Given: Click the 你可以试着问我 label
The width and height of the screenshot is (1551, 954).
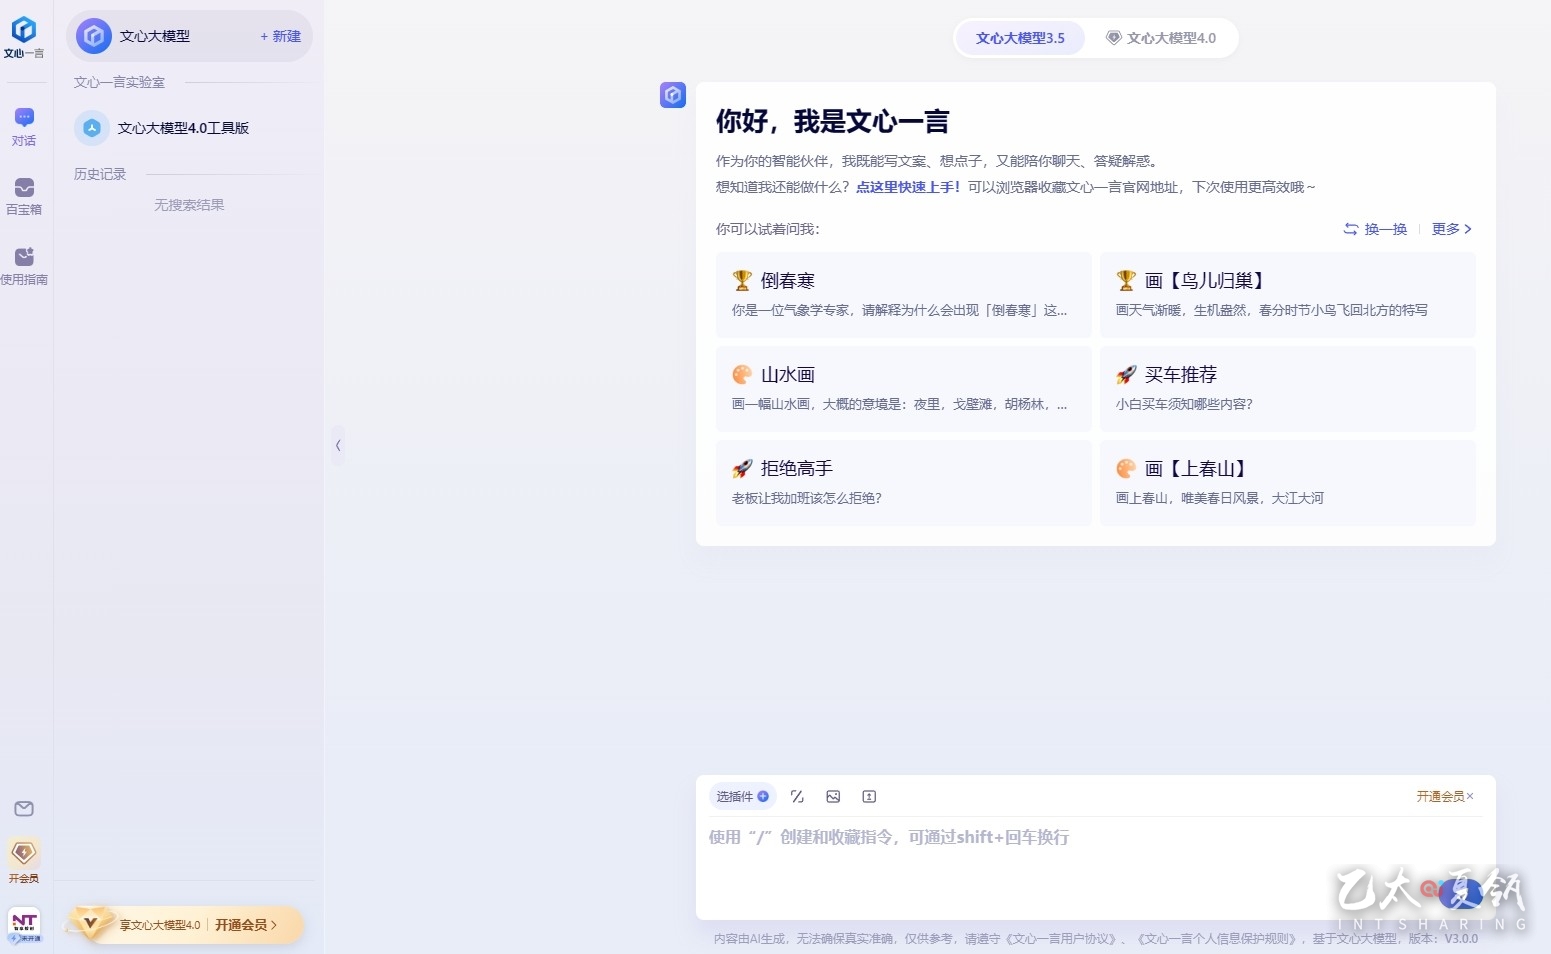Looking at the screenshot, I should [x=767, y=229].
